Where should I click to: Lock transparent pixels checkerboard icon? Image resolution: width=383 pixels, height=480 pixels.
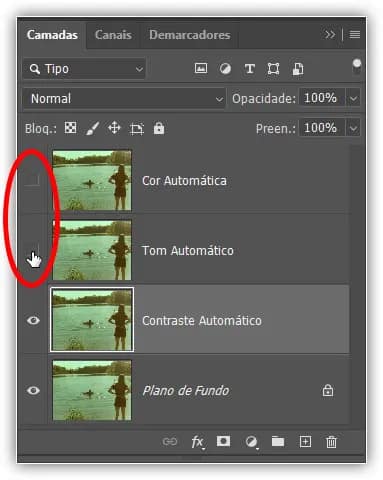70,128
